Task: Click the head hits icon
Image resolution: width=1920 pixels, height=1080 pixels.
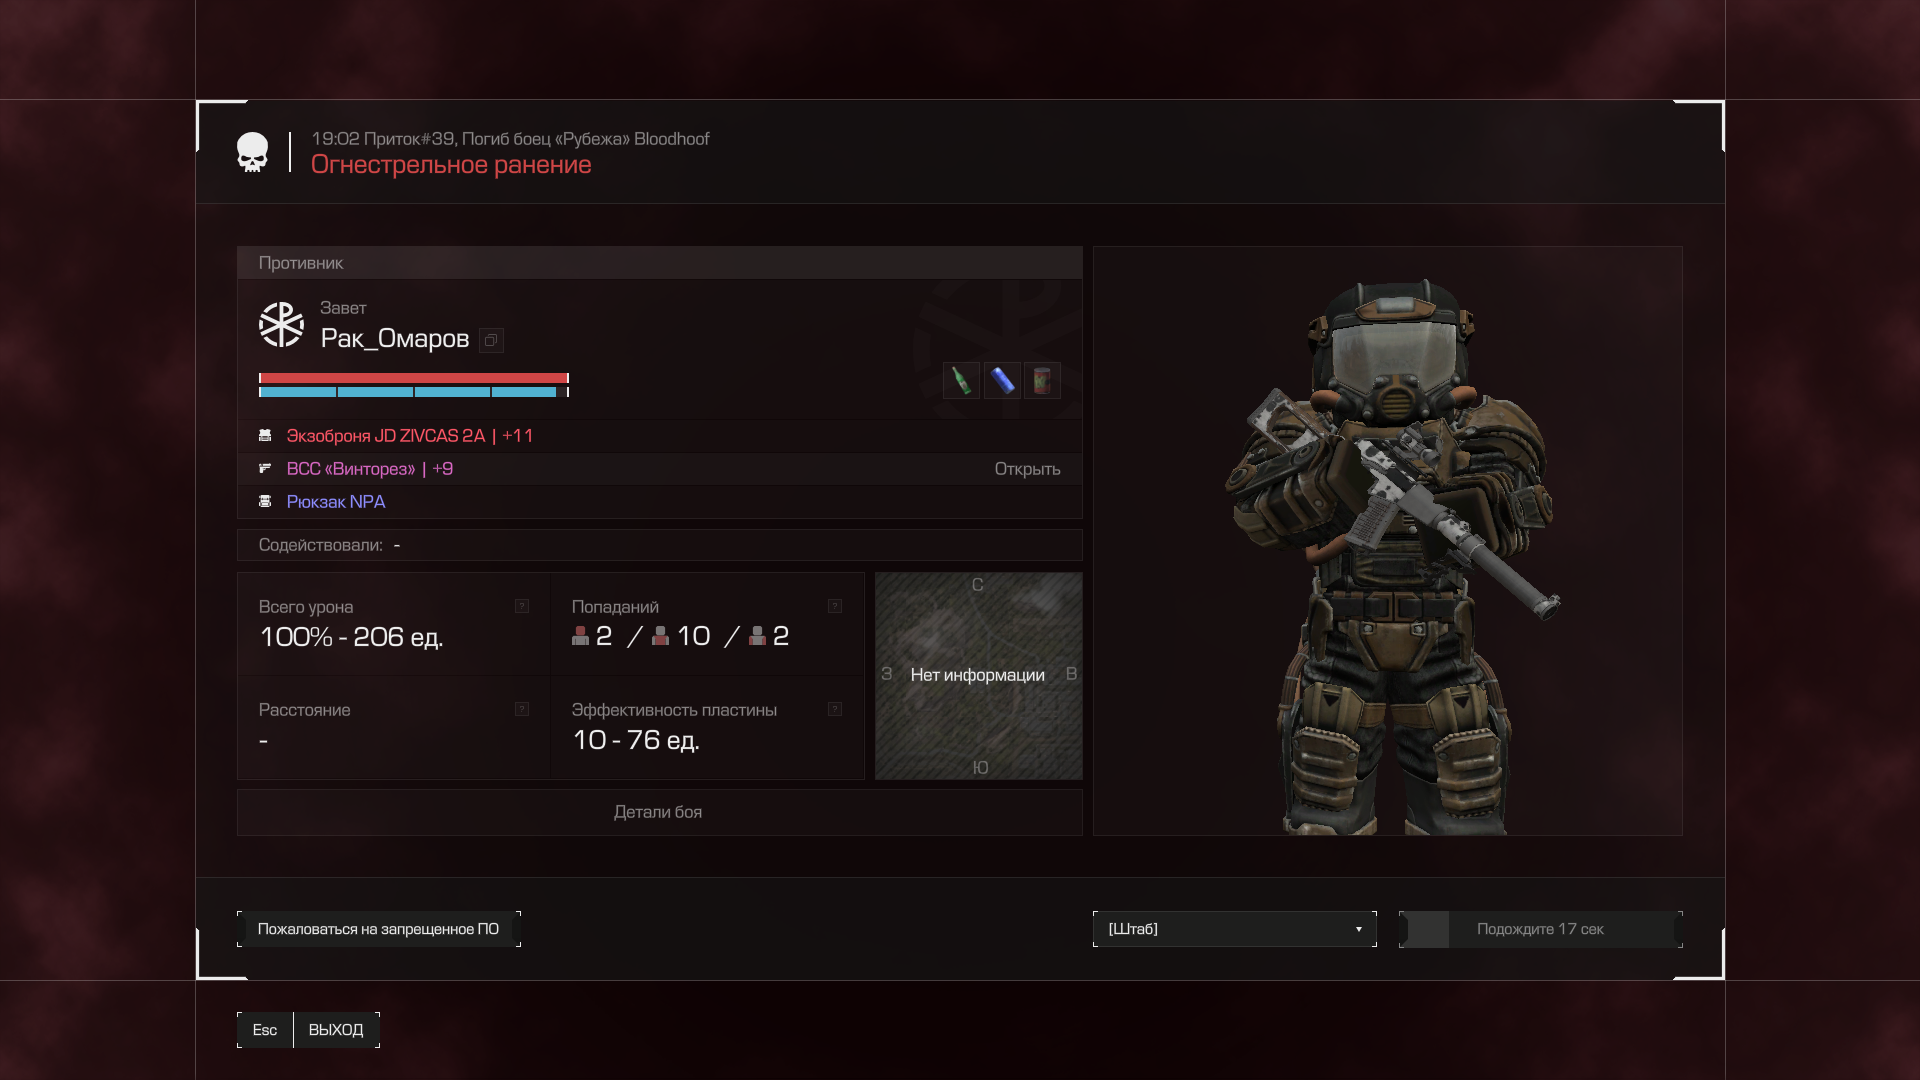Action: point(580,636)
